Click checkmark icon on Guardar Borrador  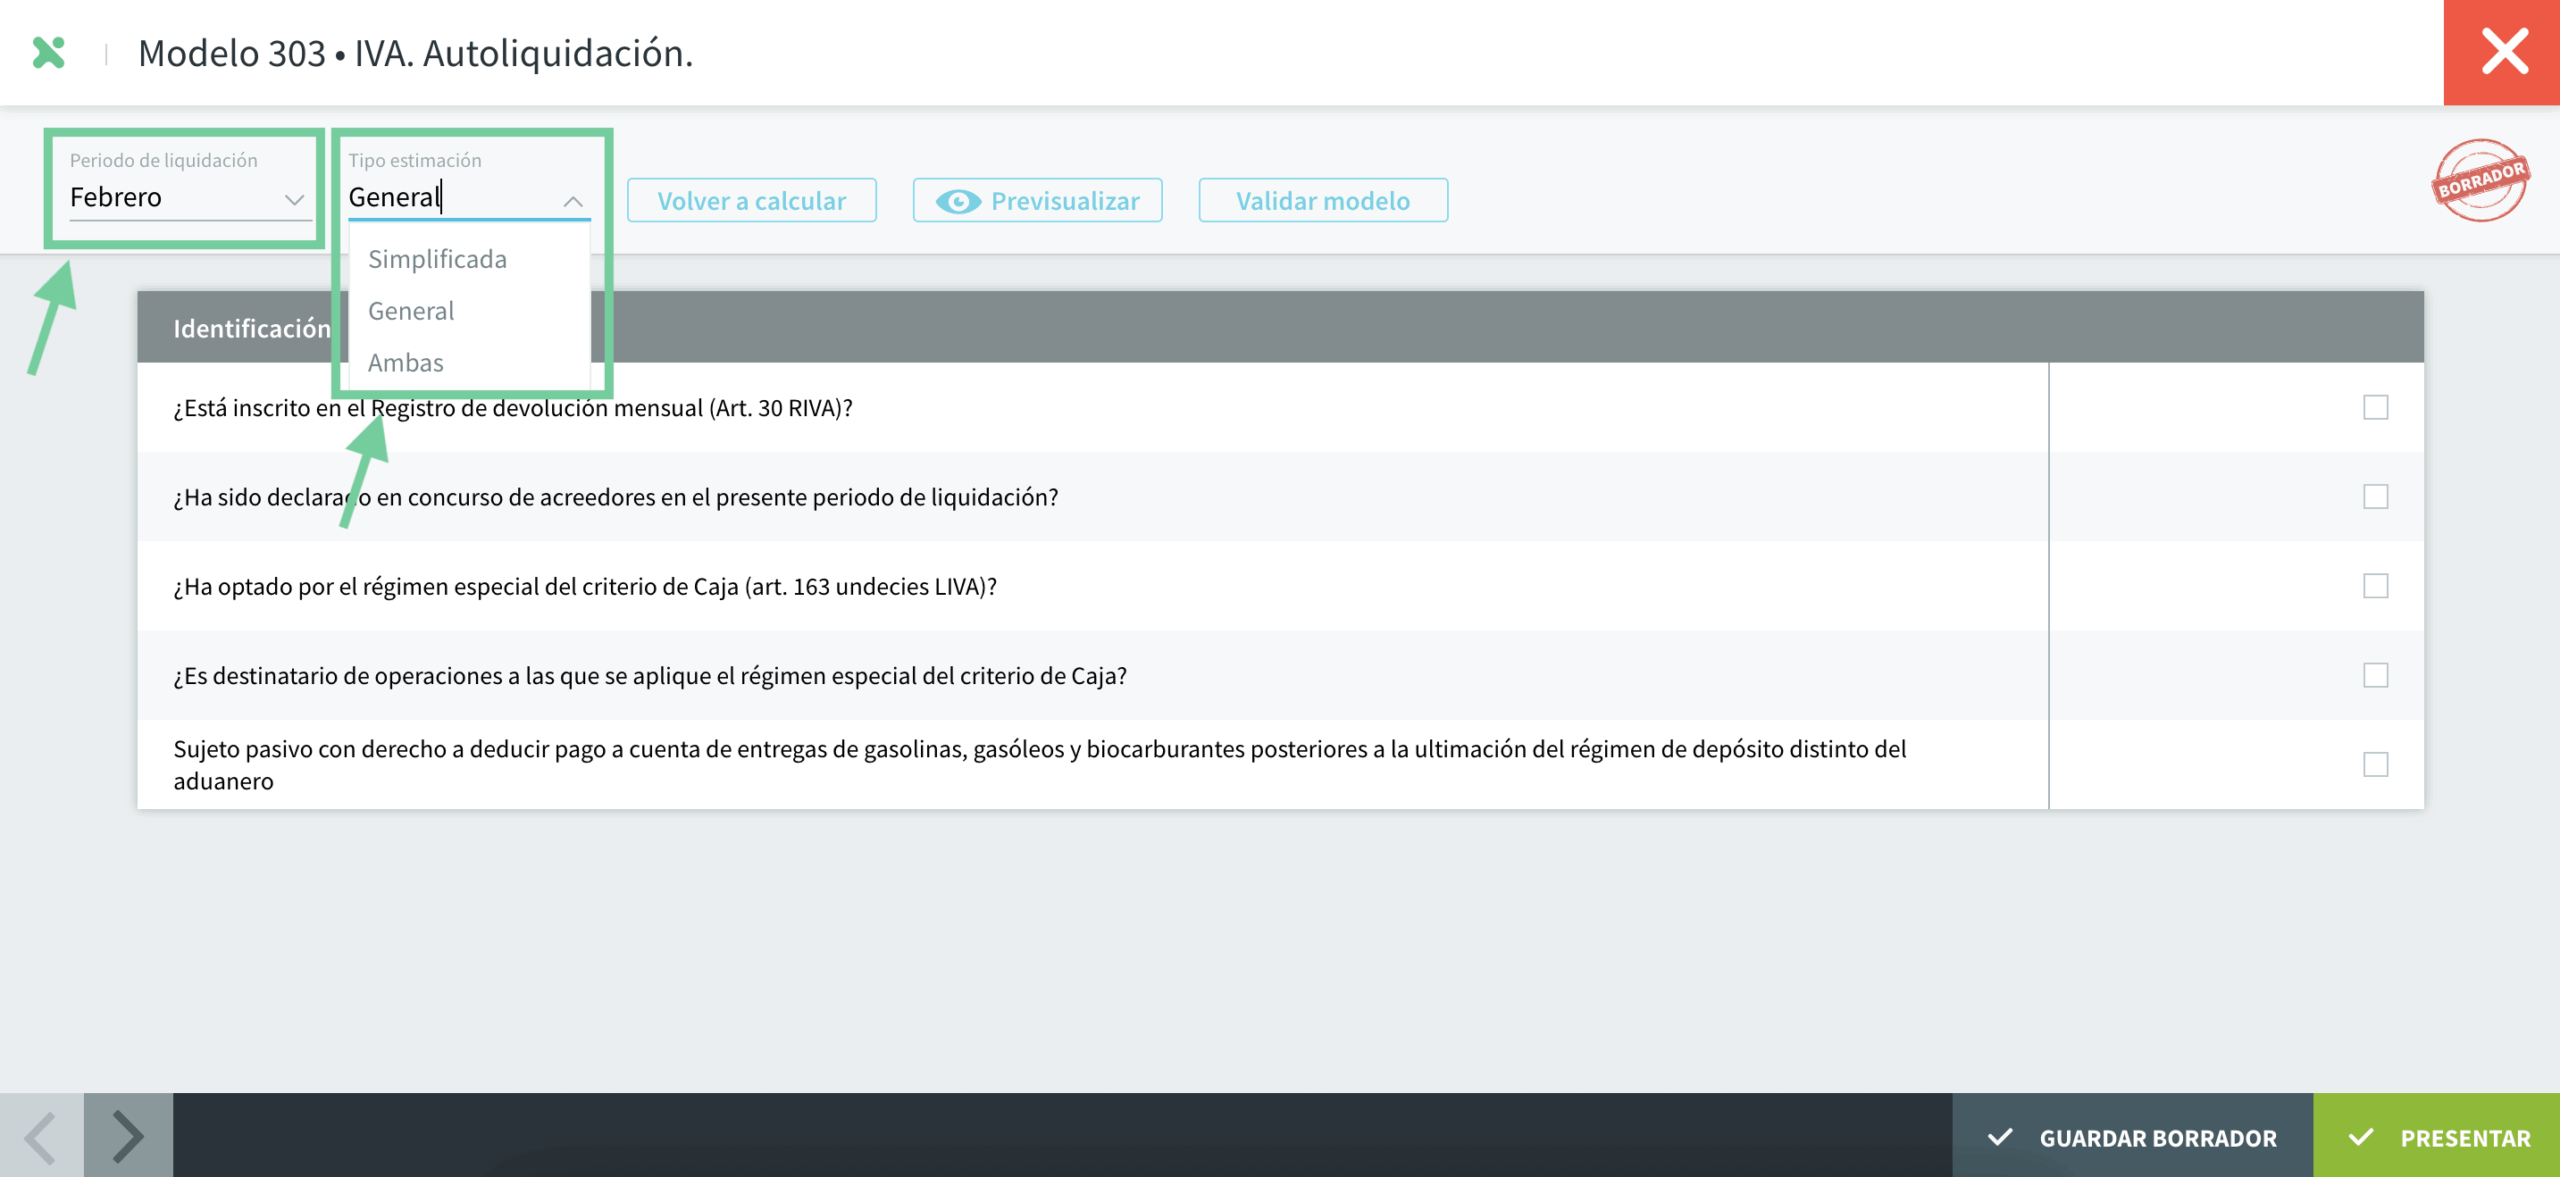point(2000,1137)
